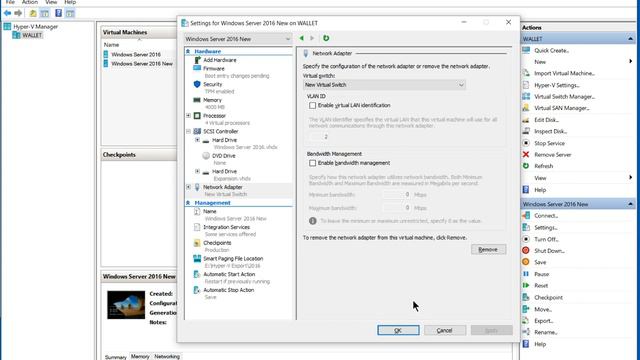Collapse the WALLET actions group

[631, 39]
